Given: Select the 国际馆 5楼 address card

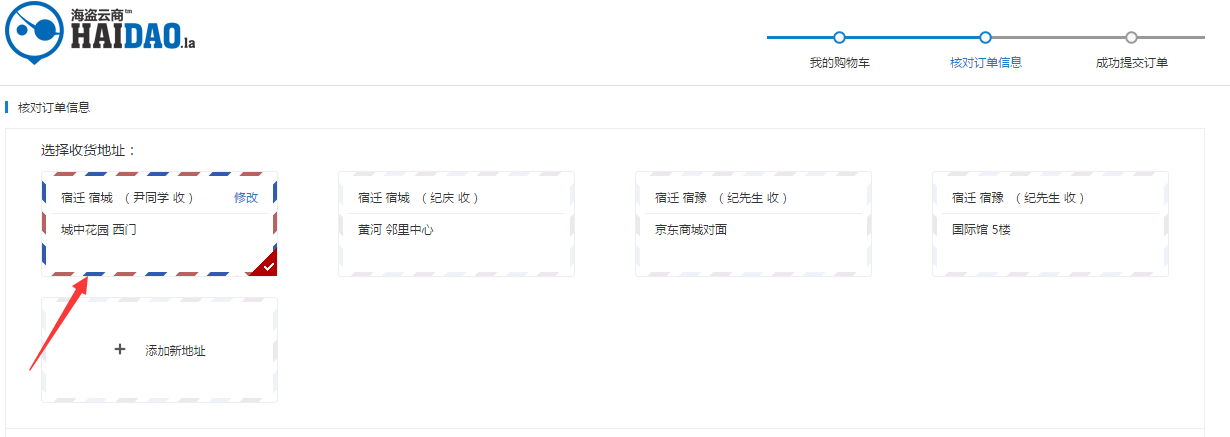Looking at the screenshot, I should [x=1050, y=224].
